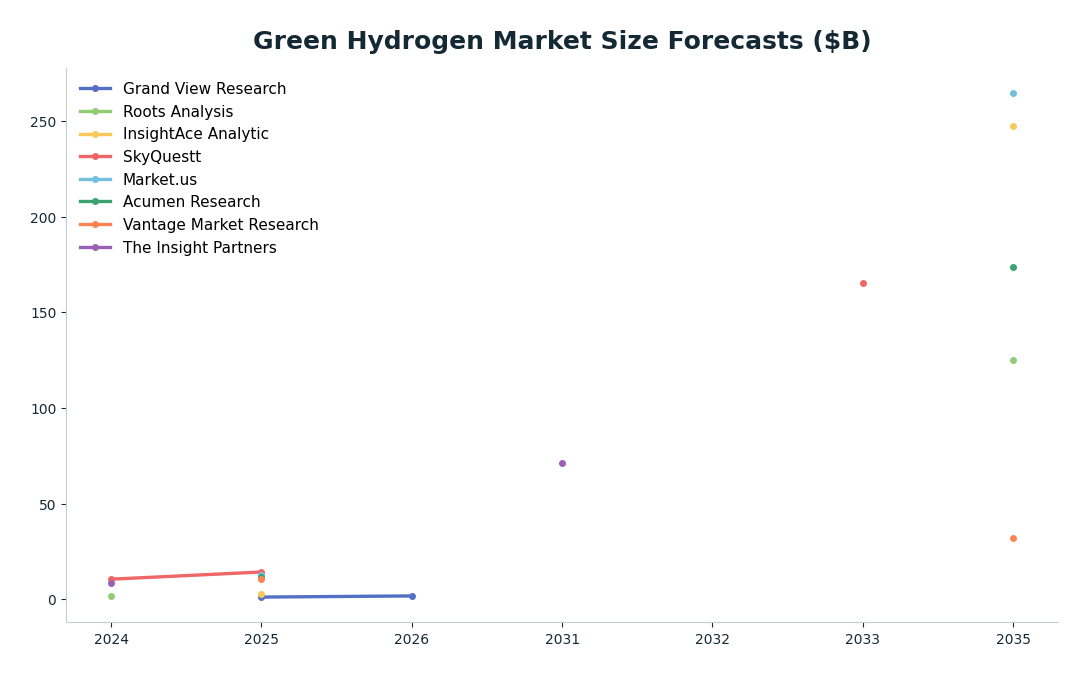This screenshot has width=1088, height=676.
Task: Click the 0 y-axis label
Action: pyautogui.click(x=53, y=600)
